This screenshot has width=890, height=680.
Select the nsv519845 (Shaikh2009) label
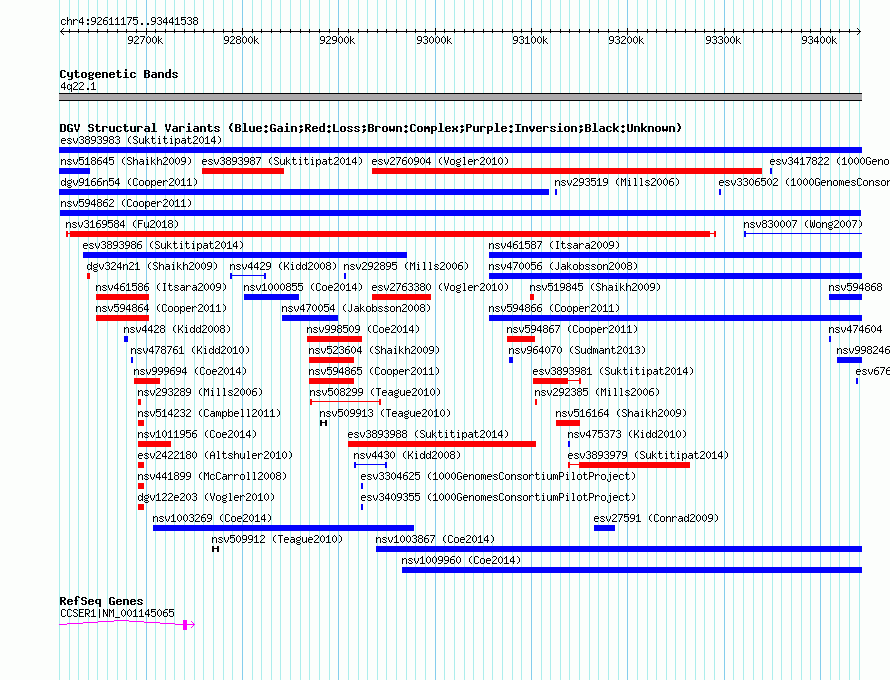pyautogui.click(x=595, y=287)
